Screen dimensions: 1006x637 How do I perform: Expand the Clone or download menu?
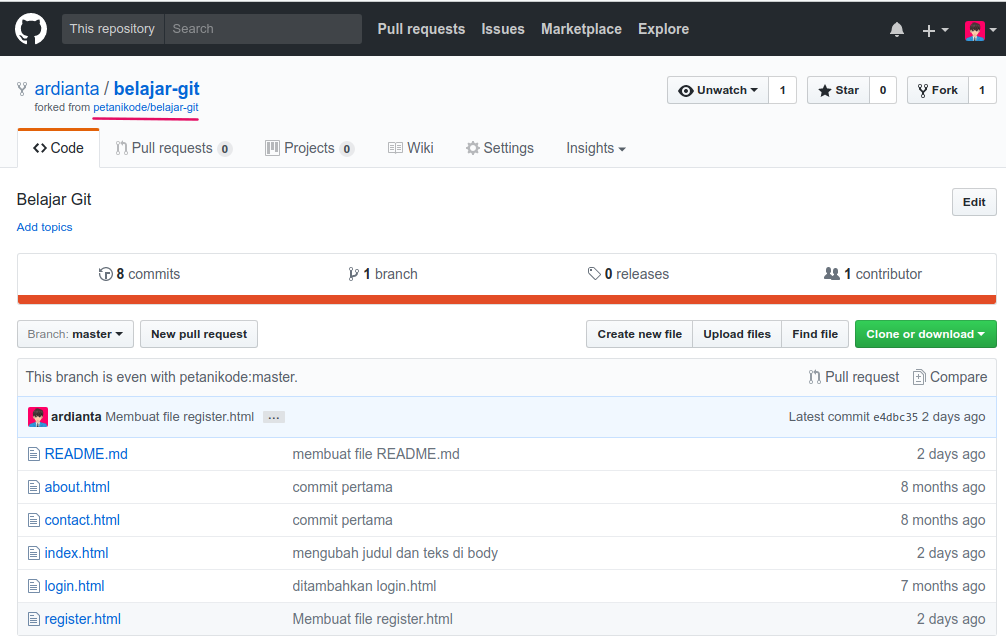(x=925, y=334)
